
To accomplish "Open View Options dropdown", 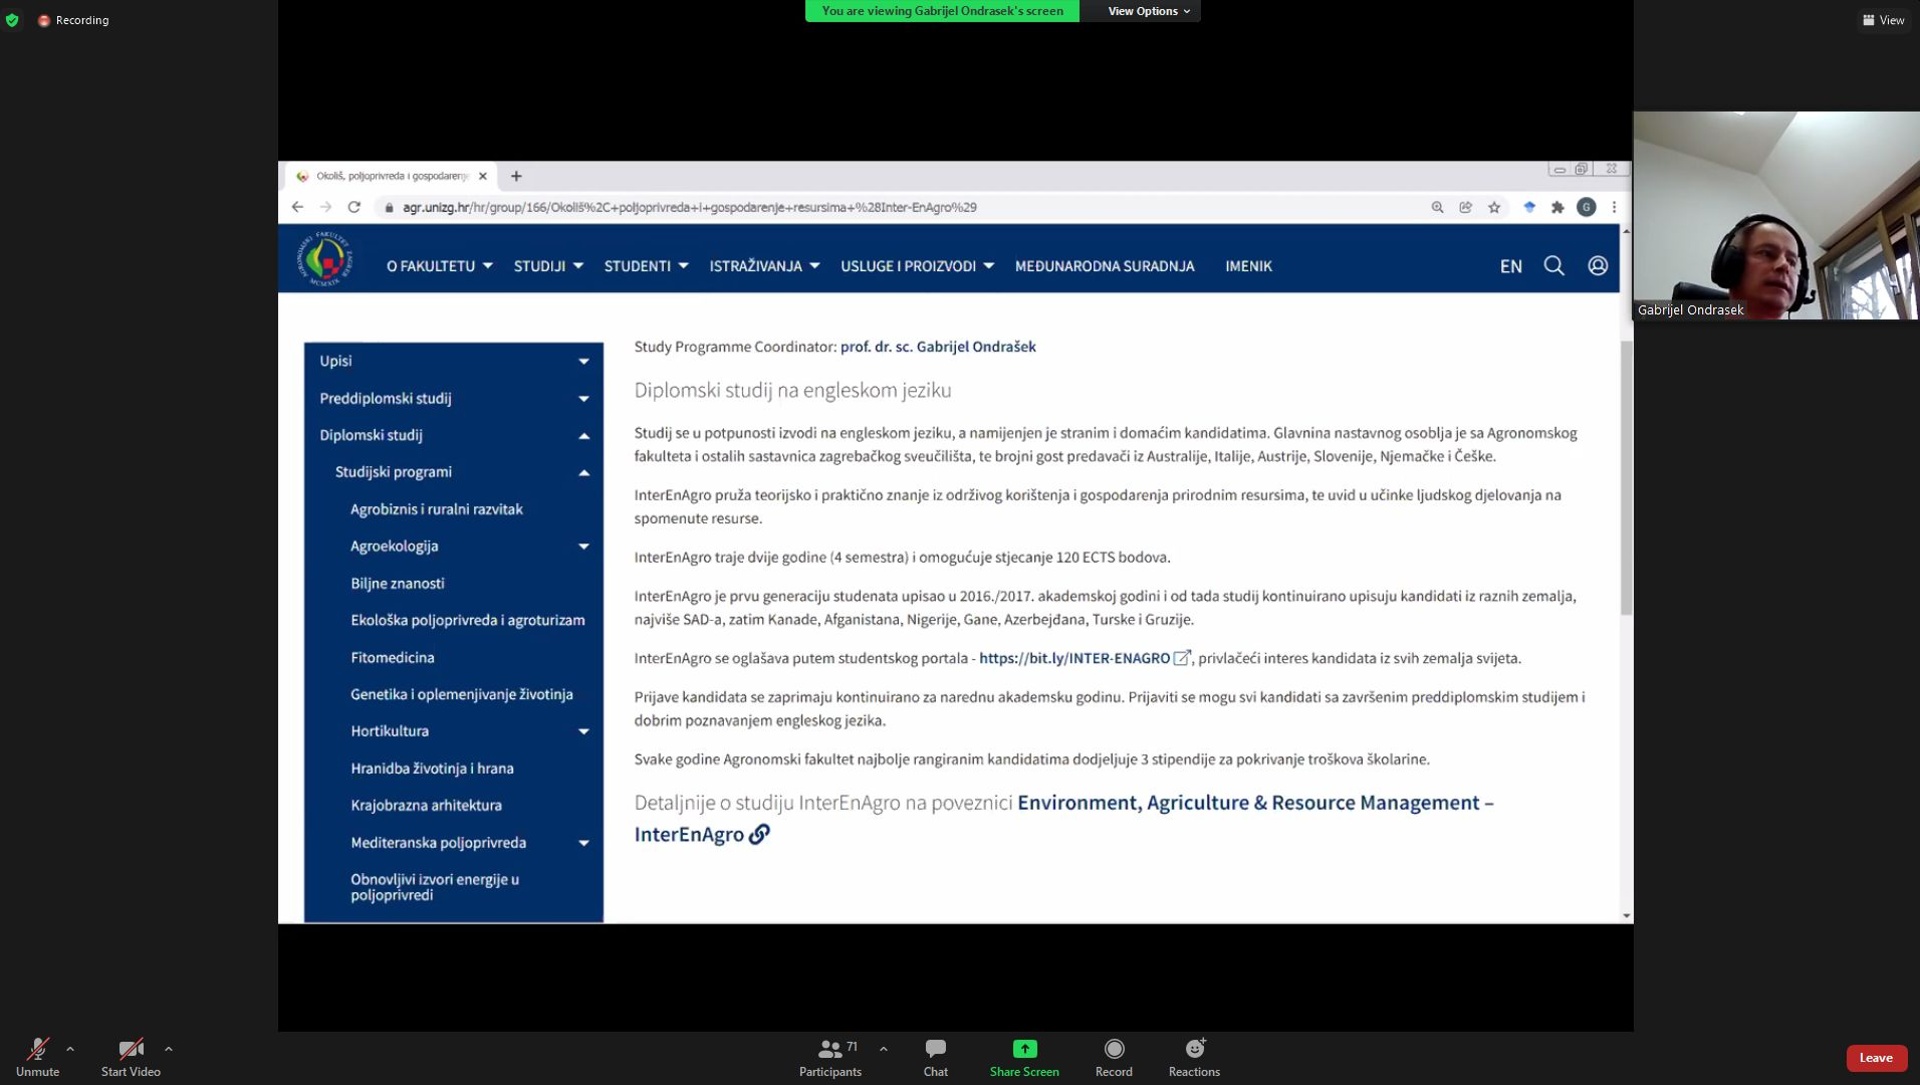I will tap(1148, 11).
